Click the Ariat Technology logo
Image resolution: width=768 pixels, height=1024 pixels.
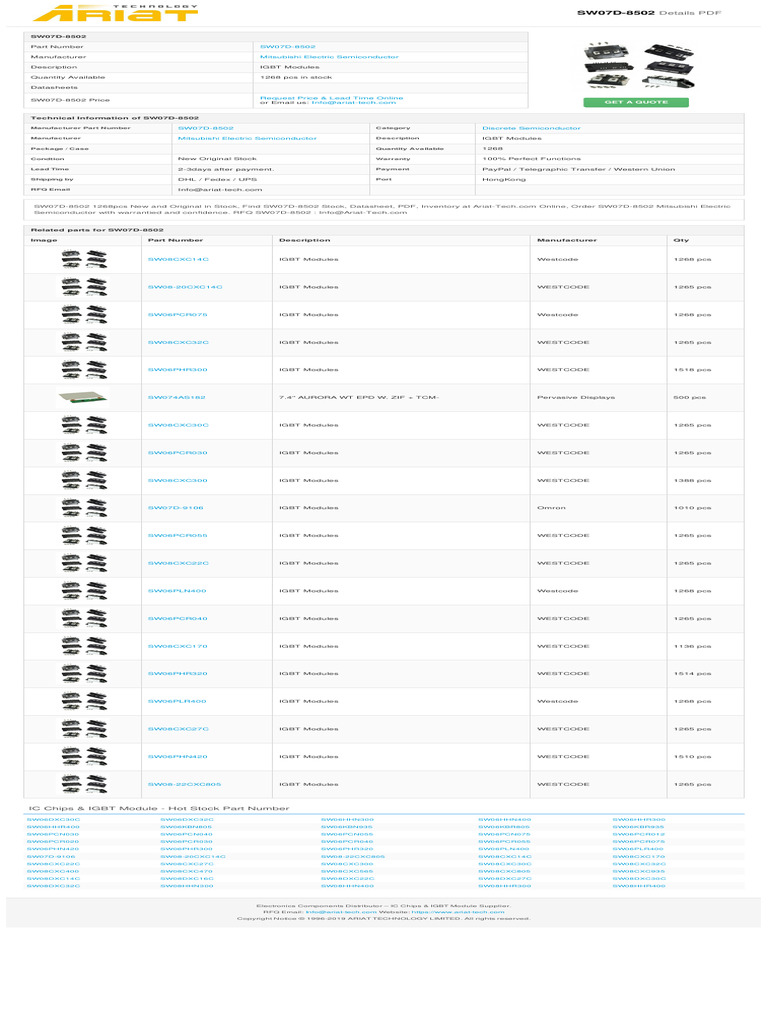(116, 12)
